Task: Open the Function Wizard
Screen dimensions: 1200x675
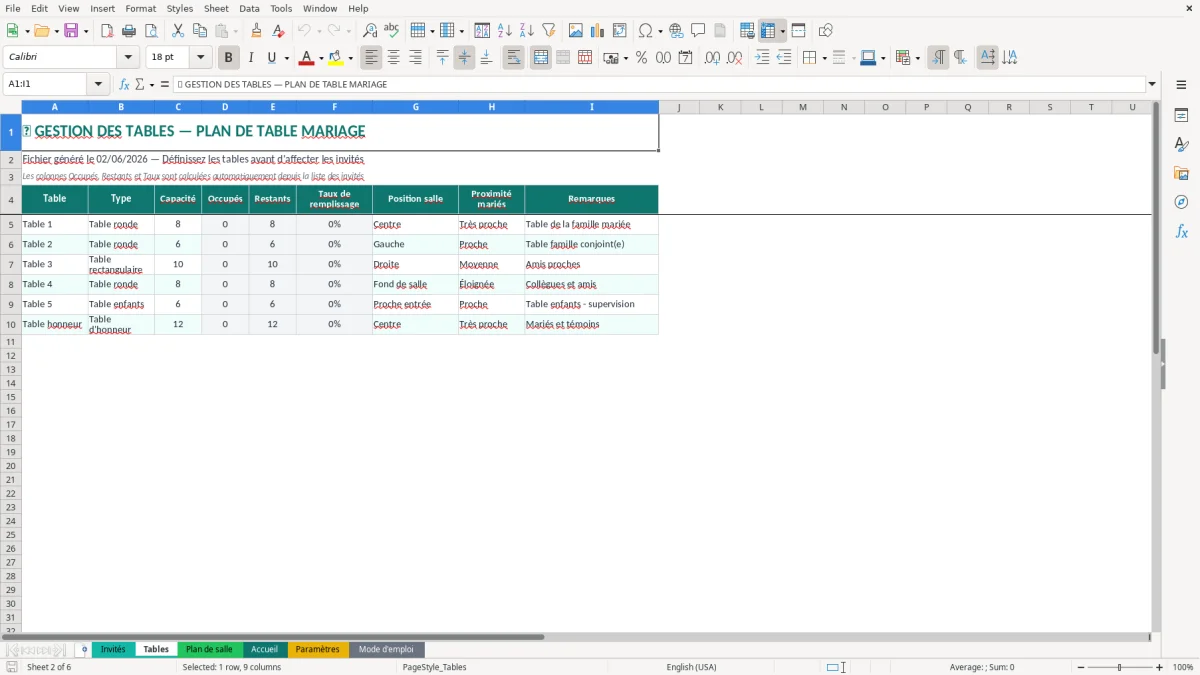Action: point(124,84)
